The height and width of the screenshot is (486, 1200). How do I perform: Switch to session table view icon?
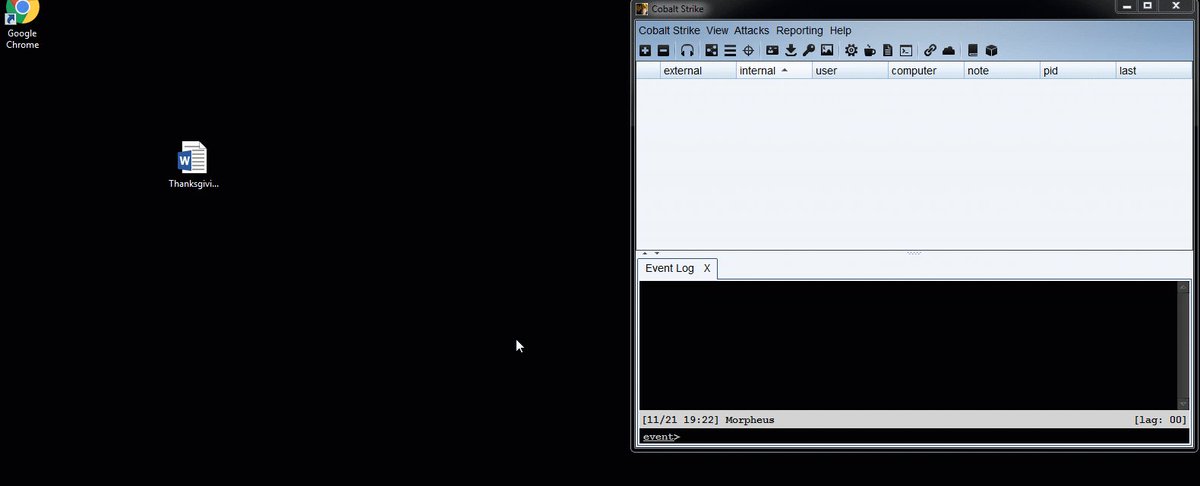[x=730, y=50]
